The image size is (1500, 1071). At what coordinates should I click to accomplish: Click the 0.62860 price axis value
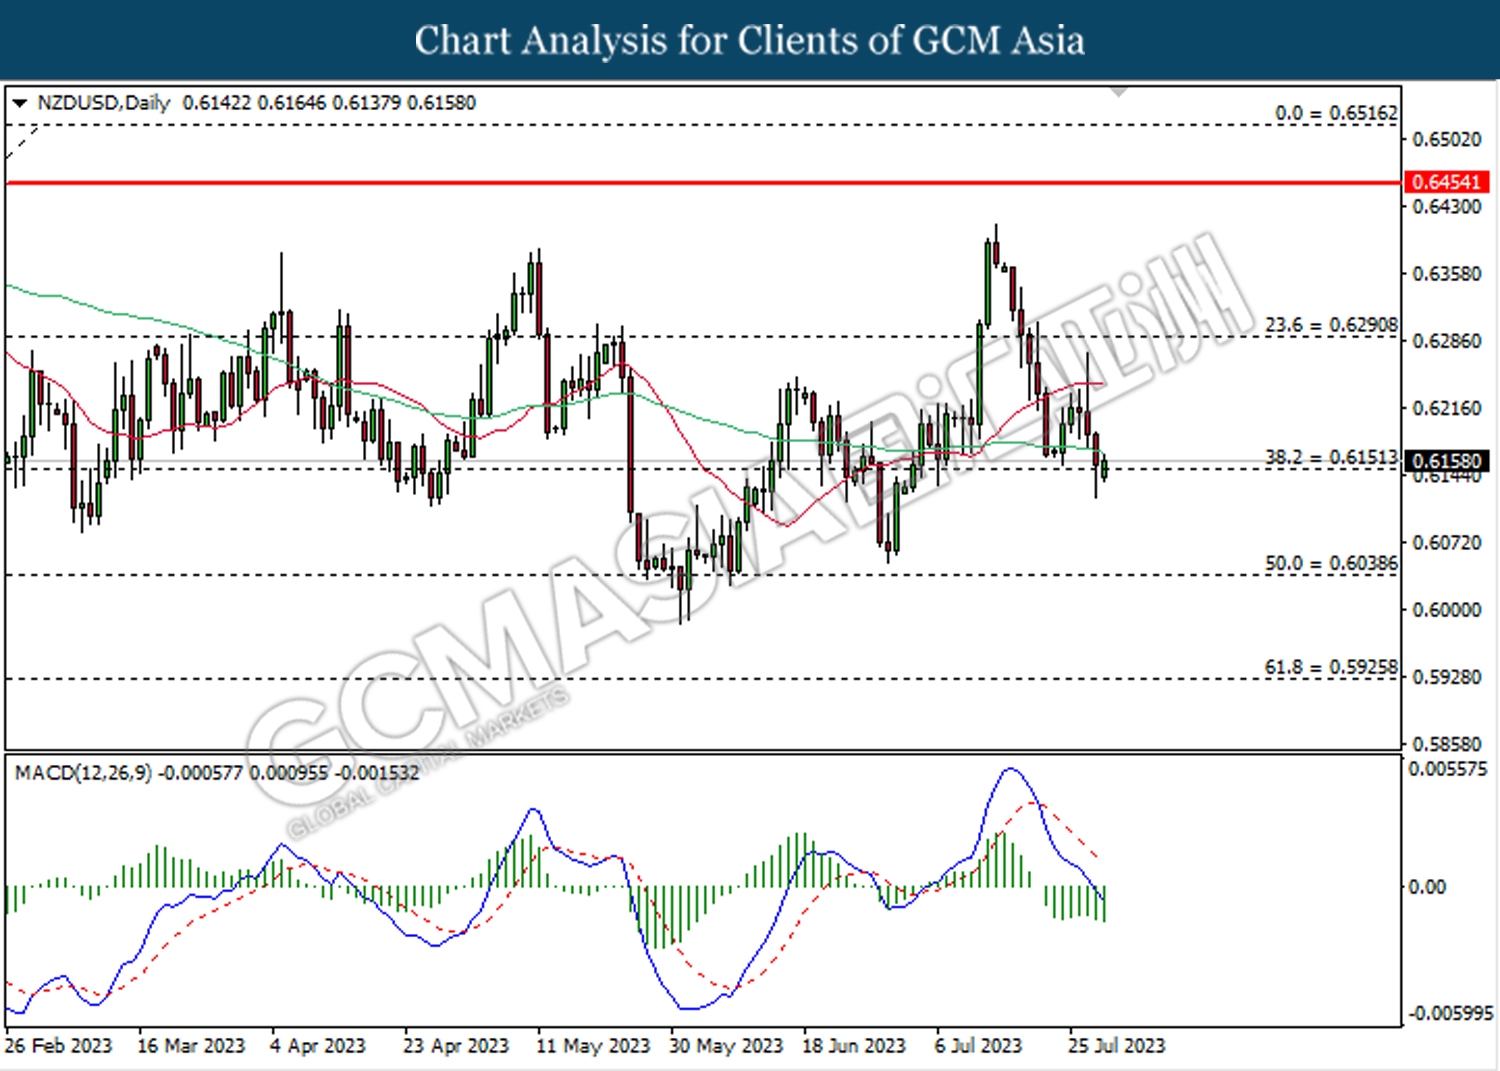[x=1446, y=341]
